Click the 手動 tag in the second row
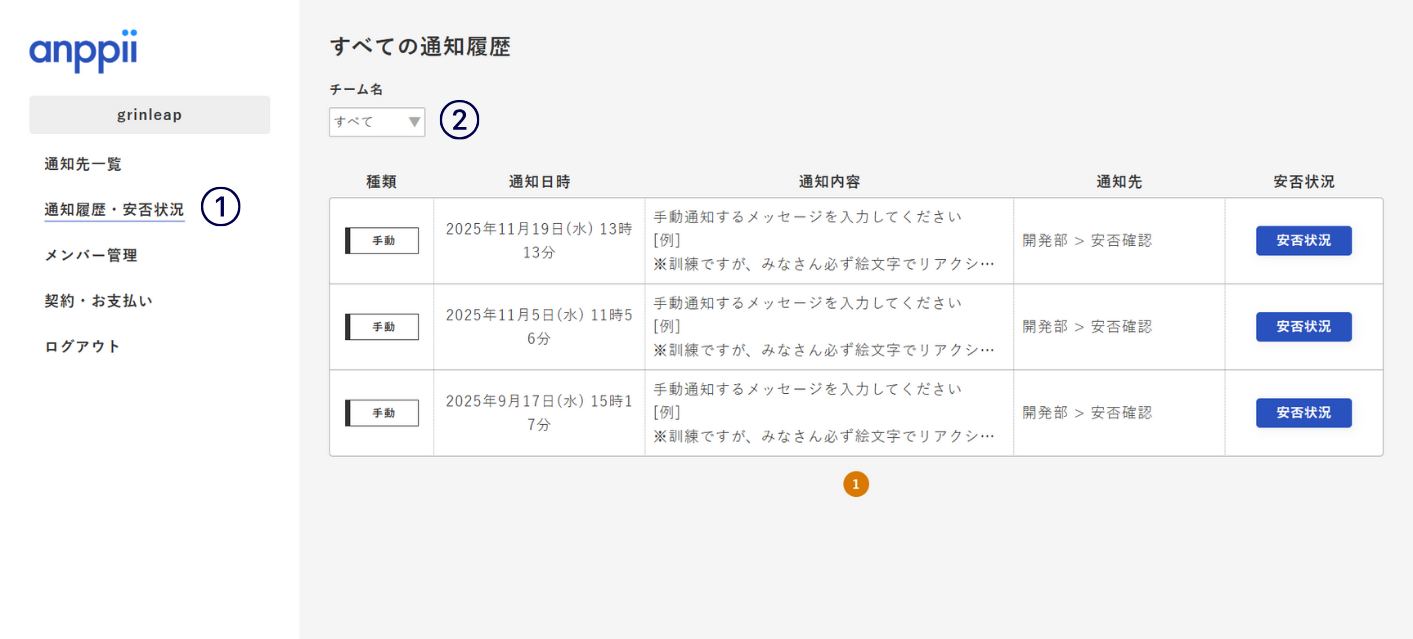 (x=382, y=327)
